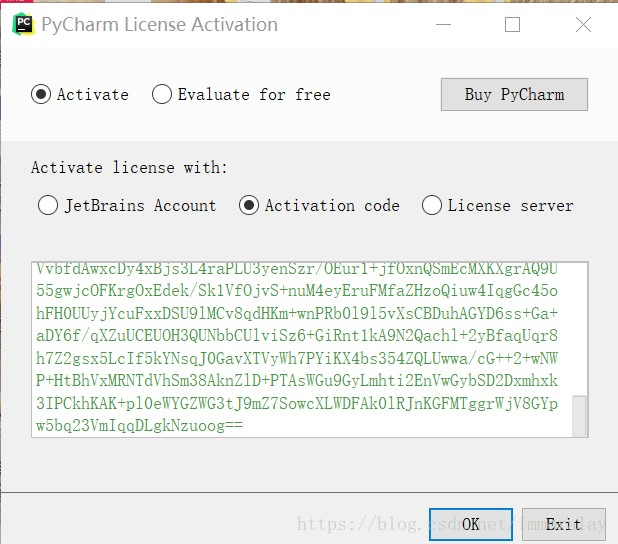
Task: Click the code line starting '55gwjc0FKrg'
Action: [297, 291]
